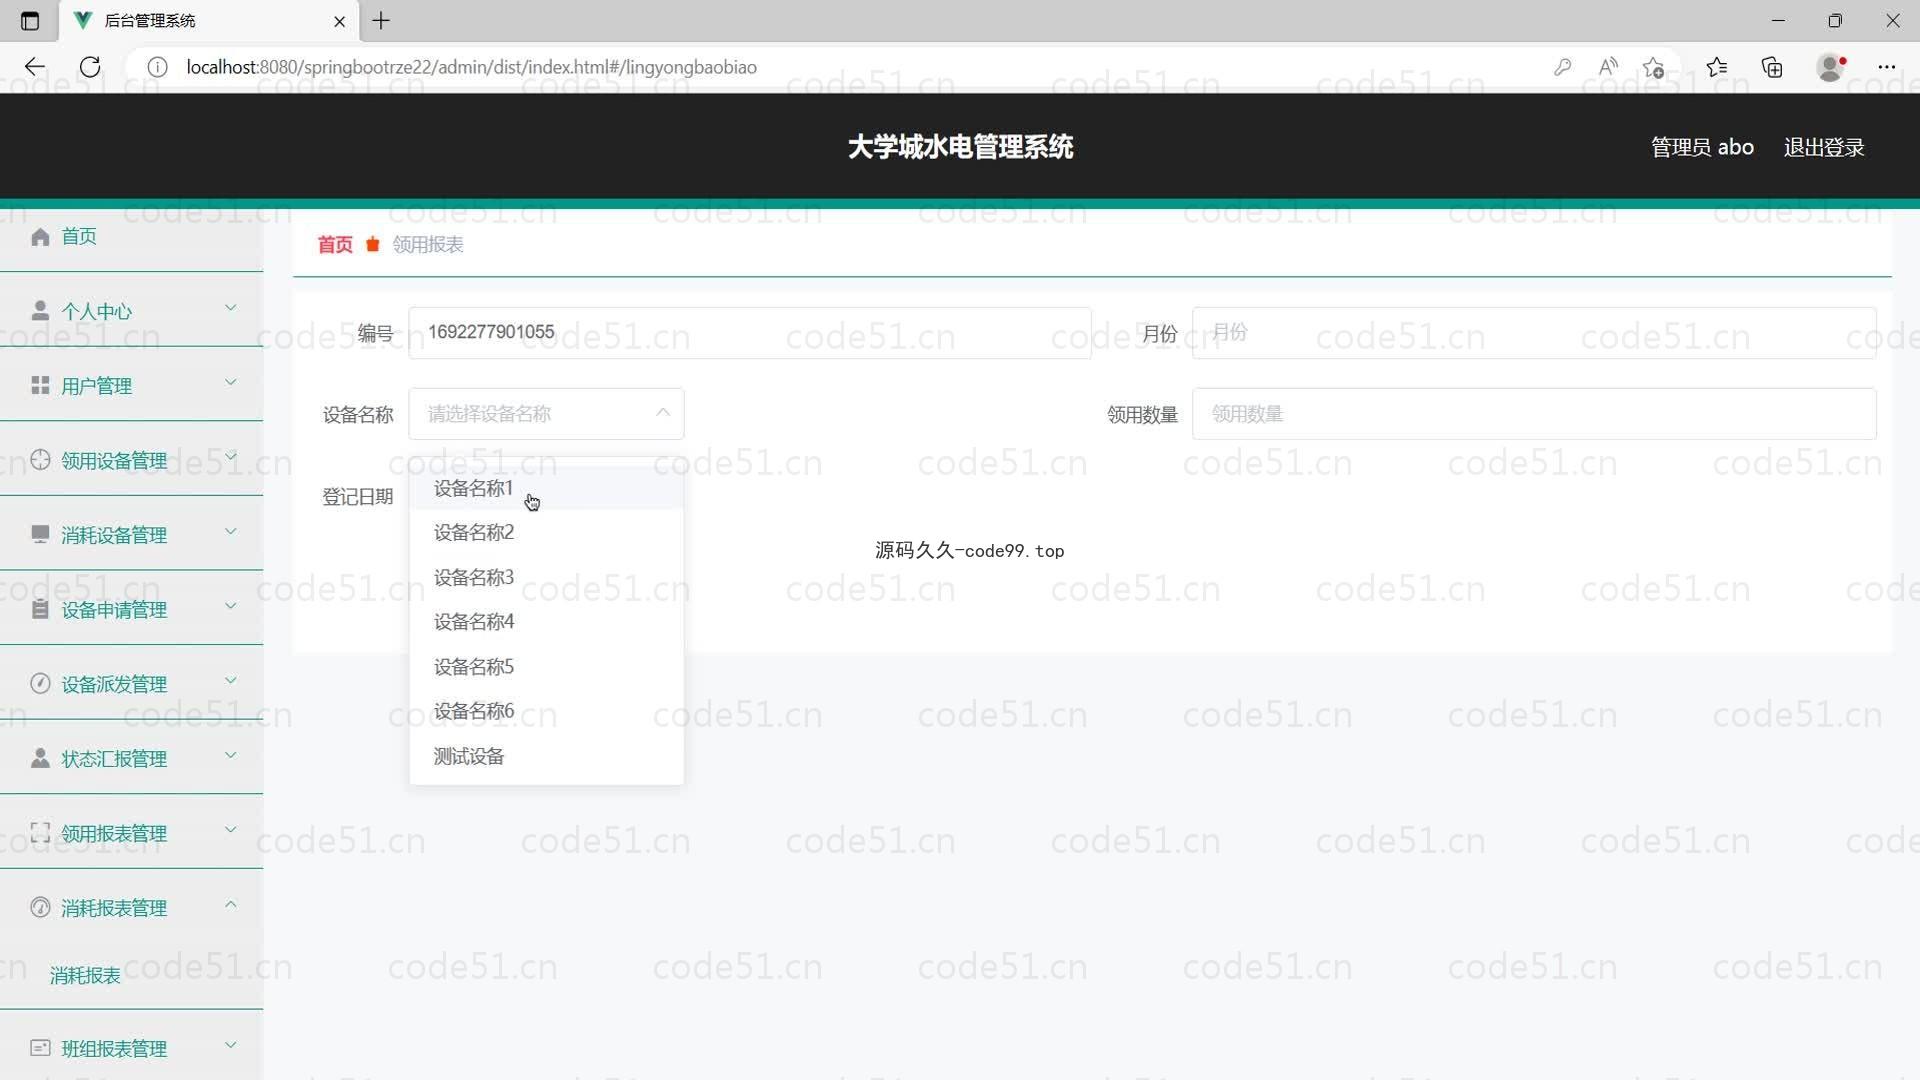The width and height of the screenshot is (1920, 1080).
Task: Click the grid icon beside 用户管理
Action: tap(40, 385)
